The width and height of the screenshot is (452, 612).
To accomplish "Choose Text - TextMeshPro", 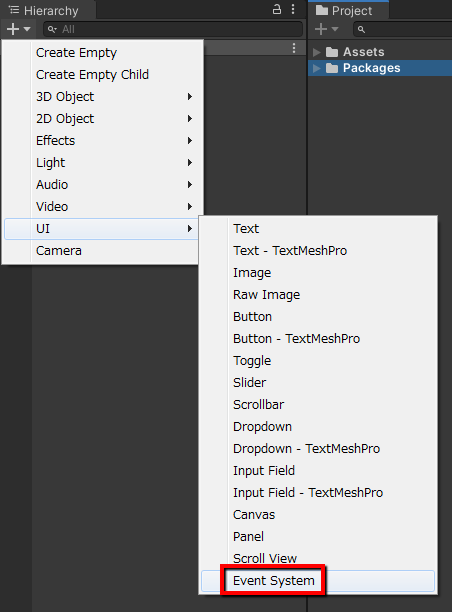I will tap(318, 251).
